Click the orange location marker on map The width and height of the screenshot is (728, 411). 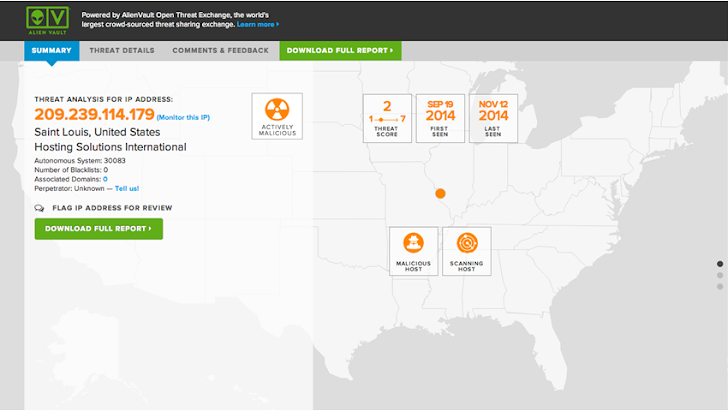(x=440, y=193)
